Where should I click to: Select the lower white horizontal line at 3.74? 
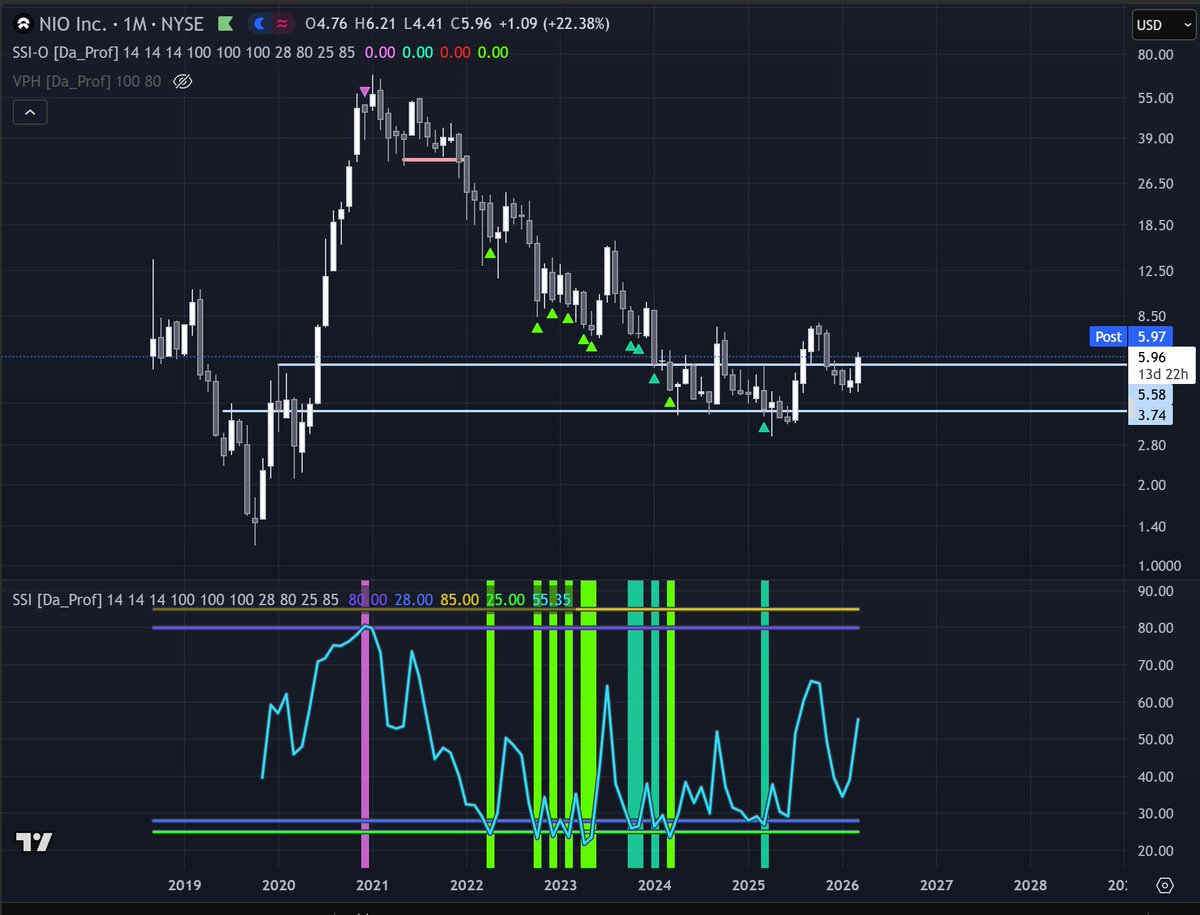(x=675, y=410)
